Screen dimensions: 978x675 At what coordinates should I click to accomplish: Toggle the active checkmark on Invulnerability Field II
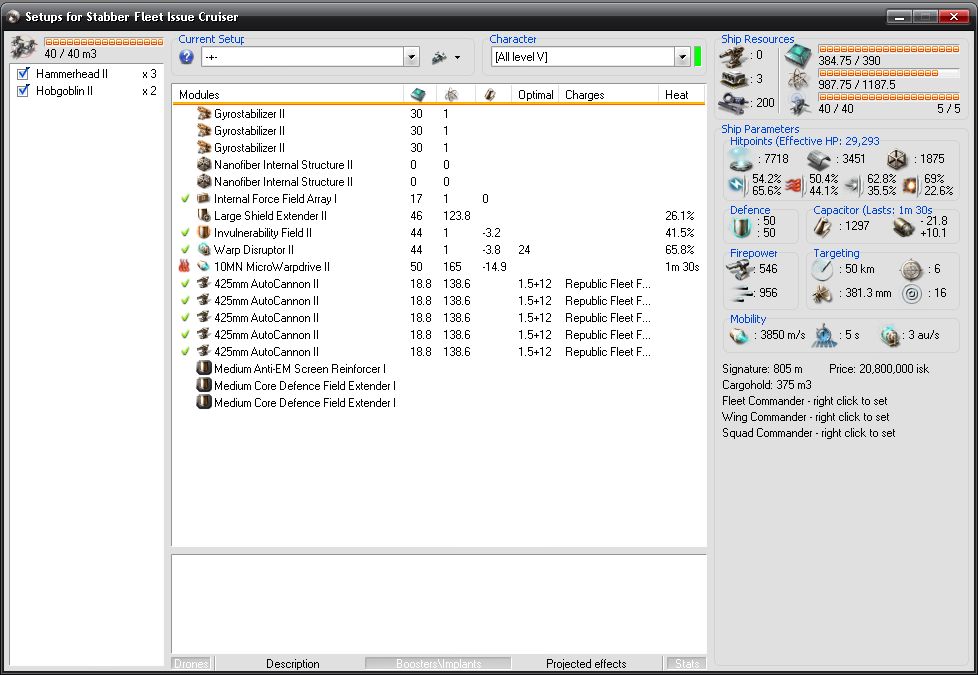(185, 233)
